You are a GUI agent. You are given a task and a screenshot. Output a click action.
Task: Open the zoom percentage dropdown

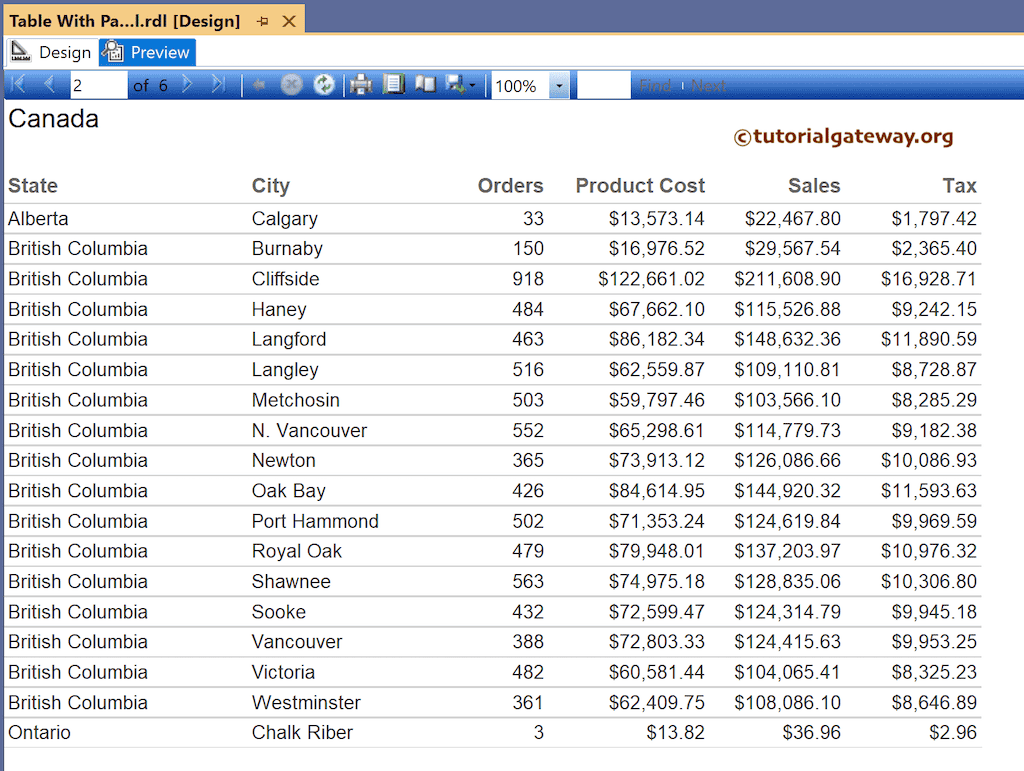click(558, 84)
